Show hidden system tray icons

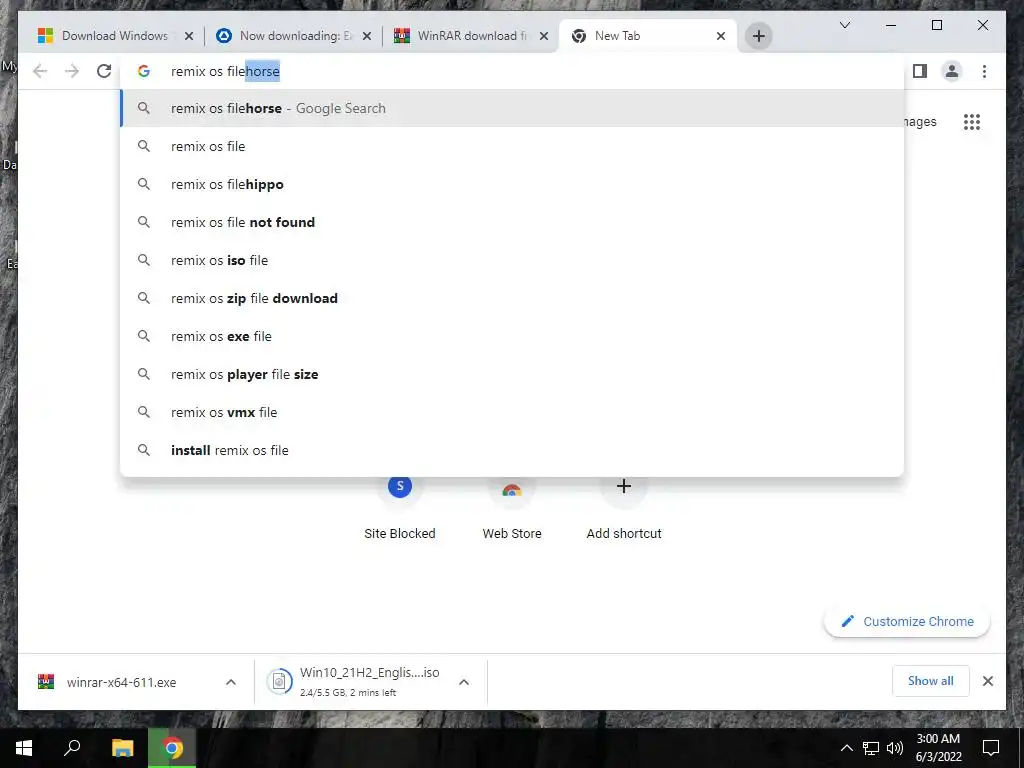(x=846, y=748)
